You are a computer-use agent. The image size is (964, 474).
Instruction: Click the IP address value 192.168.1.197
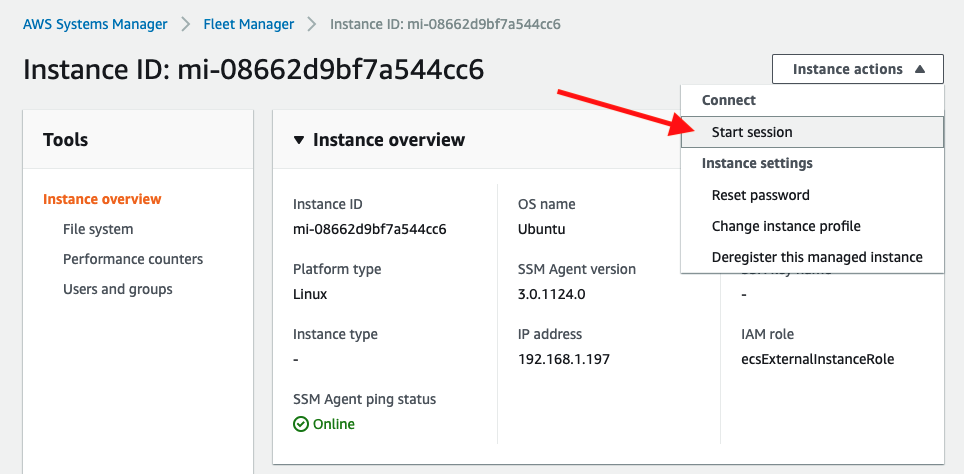coord(564,359)
